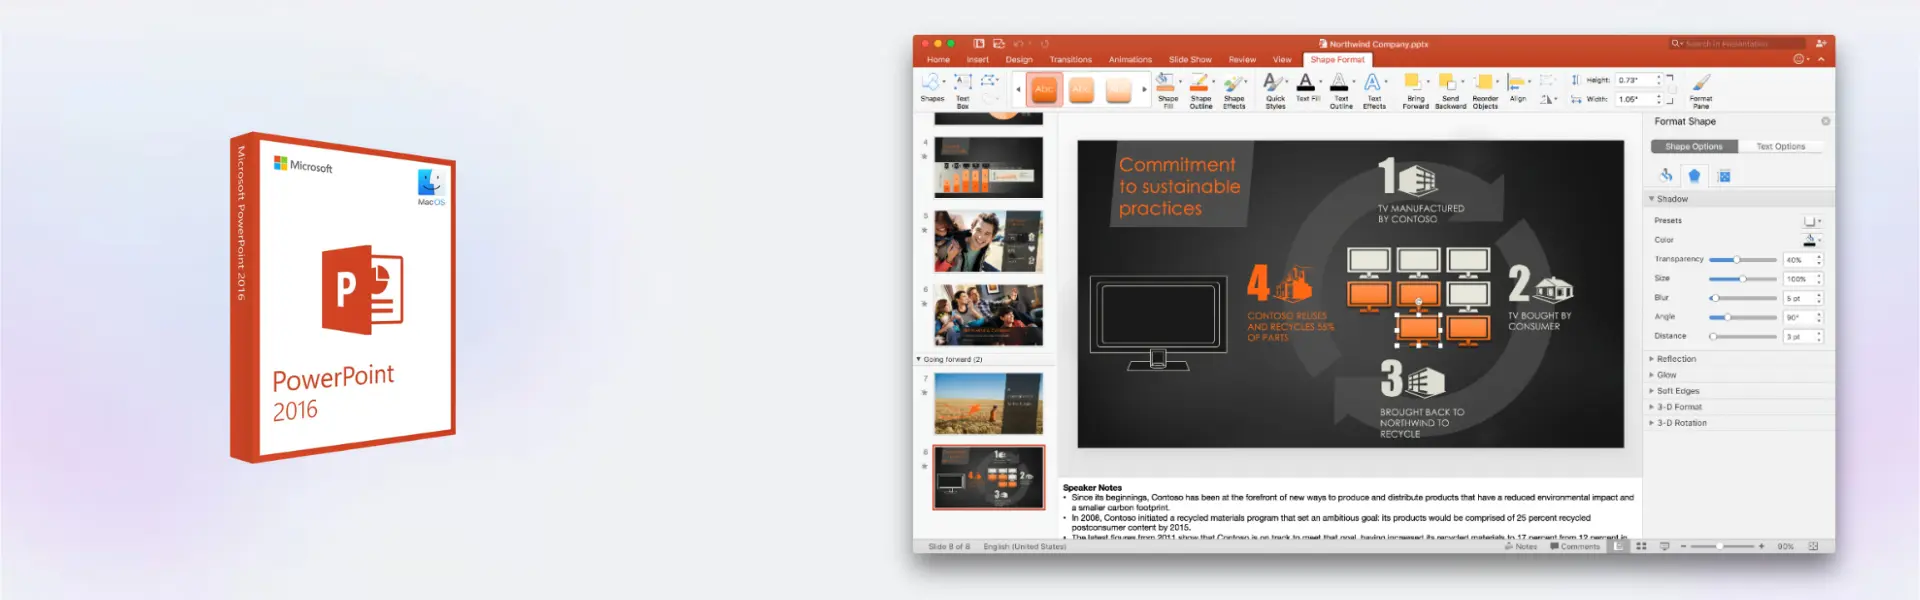Open the Format Pane button

[1701, 90]
